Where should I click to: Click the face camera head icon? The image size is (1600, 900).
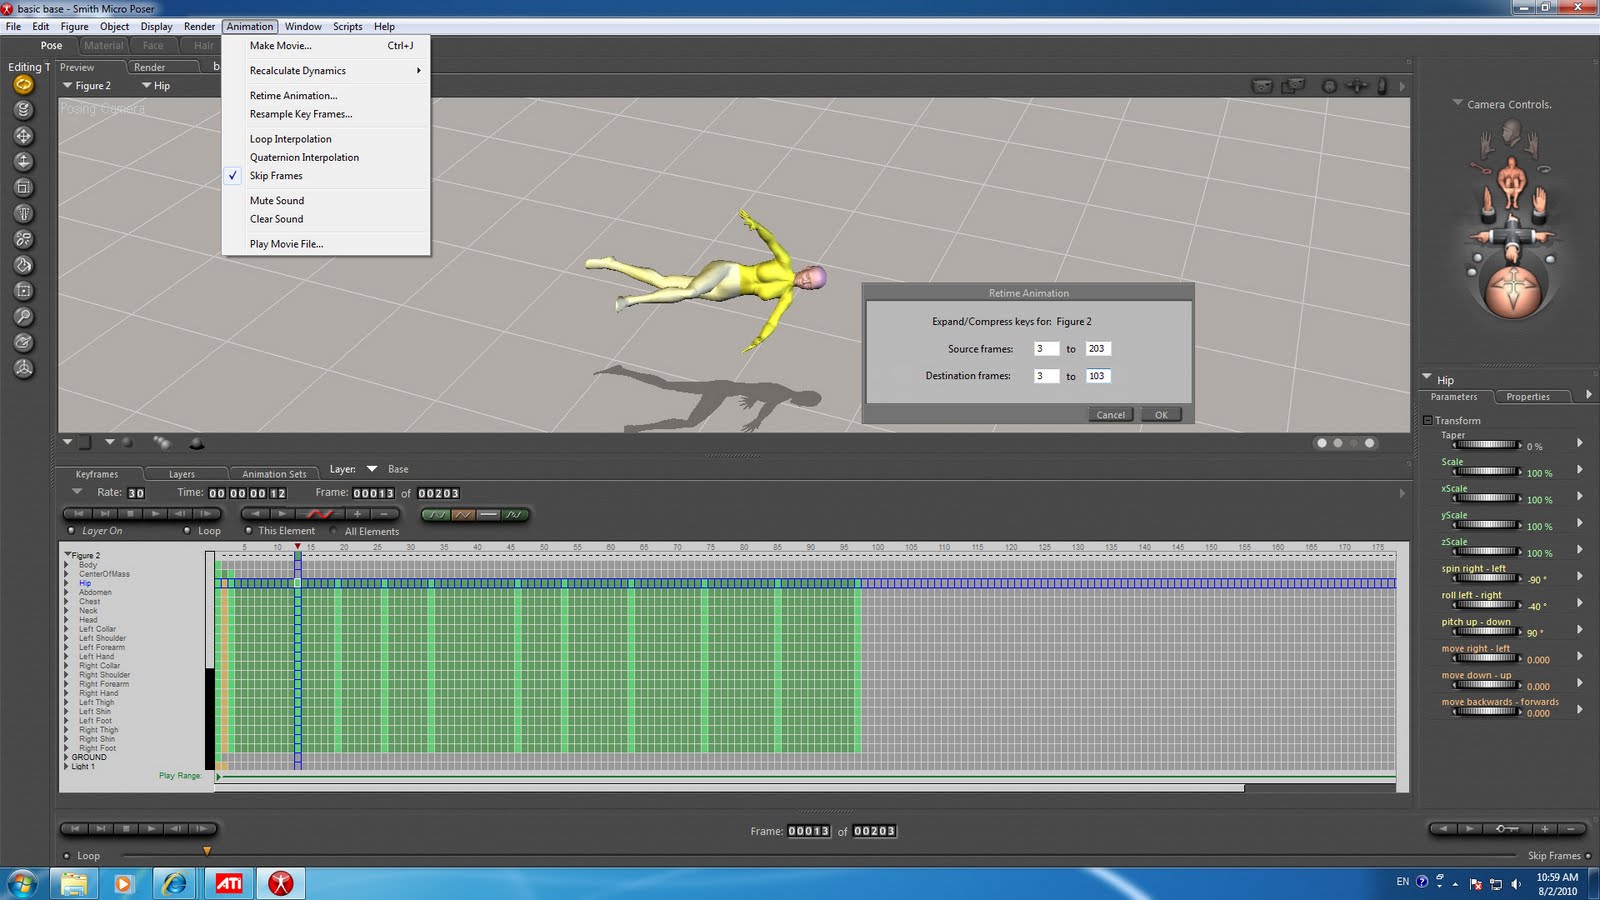[x=1511, y=131]
